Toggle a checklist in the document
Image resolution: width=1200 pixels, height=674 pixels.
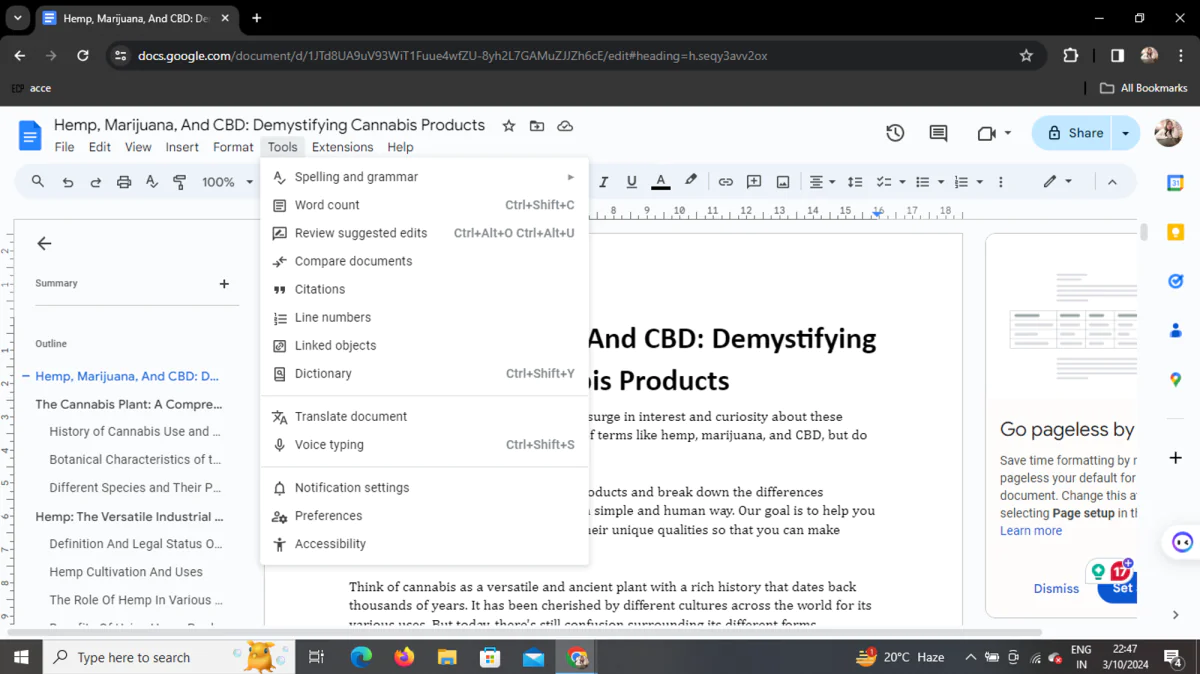point(884,181)
